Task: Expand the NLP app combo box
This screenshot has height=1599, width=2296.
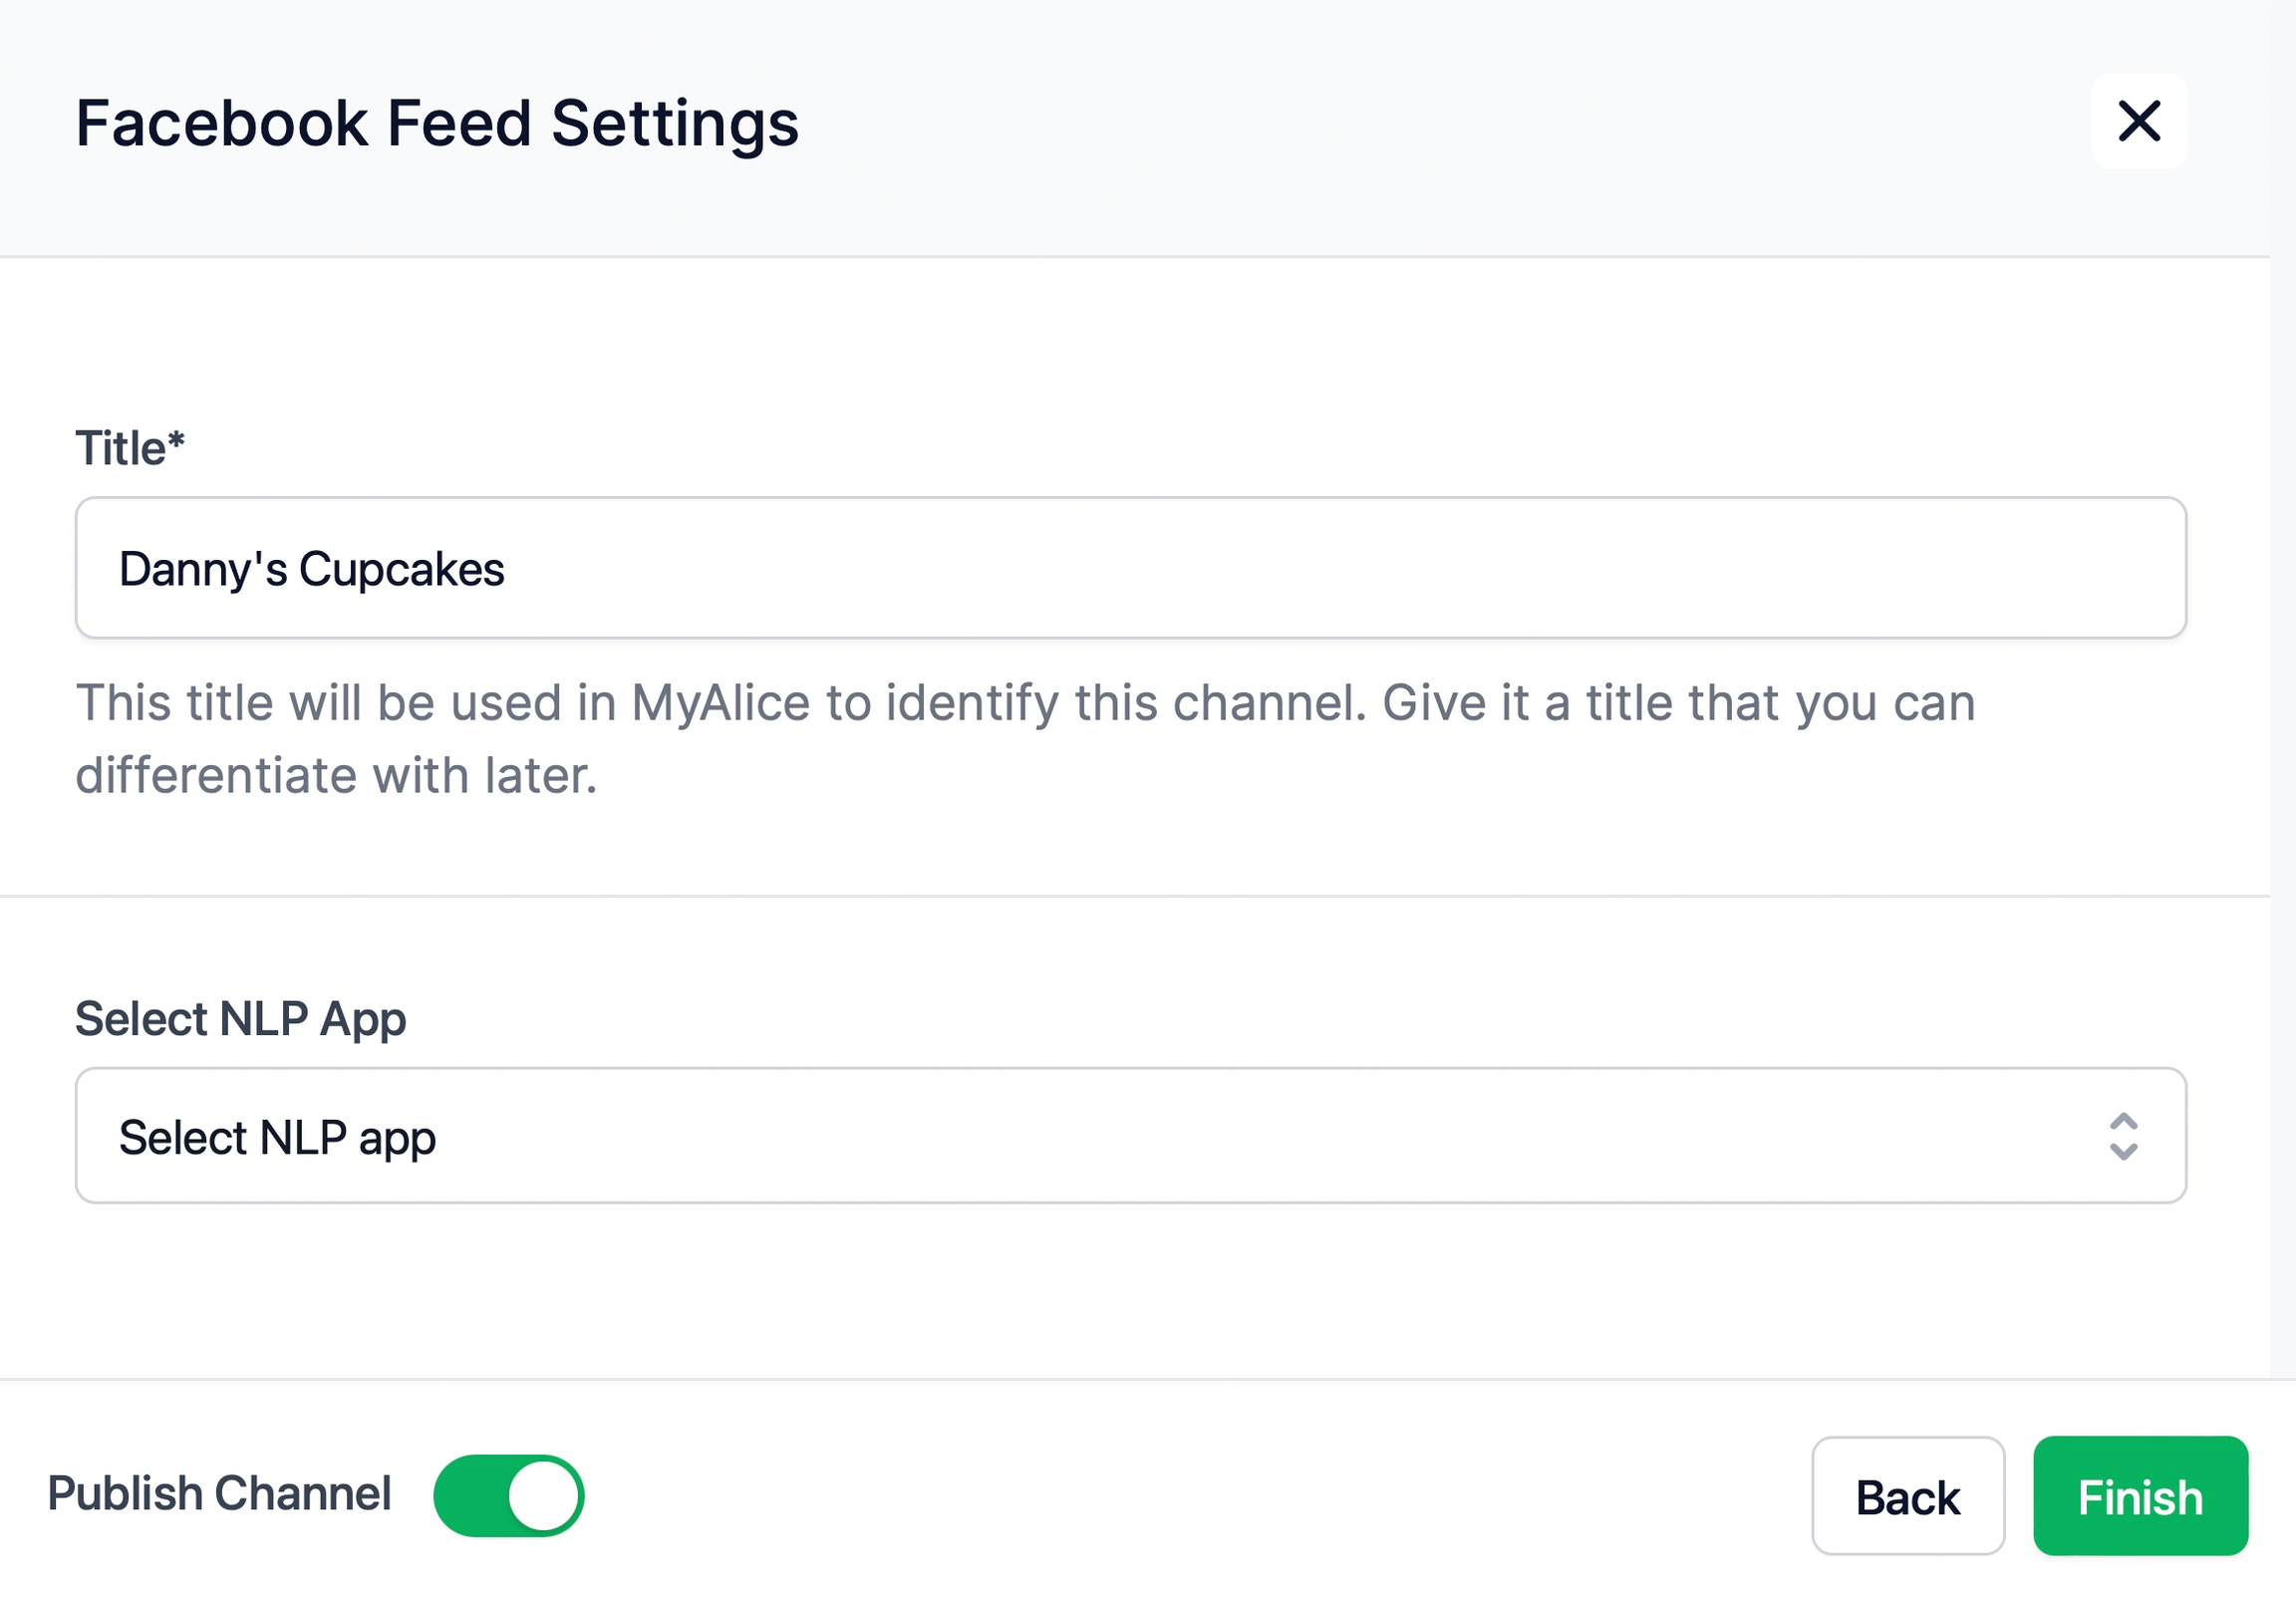Action: tap(1130, 1135)
